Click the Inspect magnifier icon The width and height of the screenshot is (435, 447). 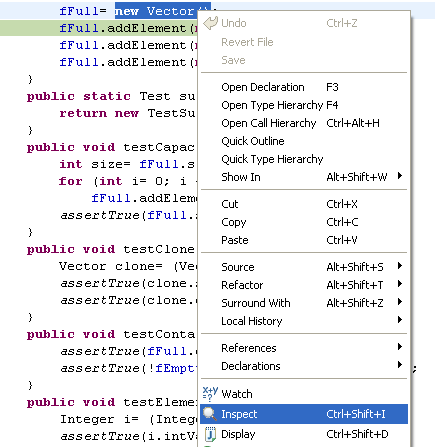click(x=210, y=414)
